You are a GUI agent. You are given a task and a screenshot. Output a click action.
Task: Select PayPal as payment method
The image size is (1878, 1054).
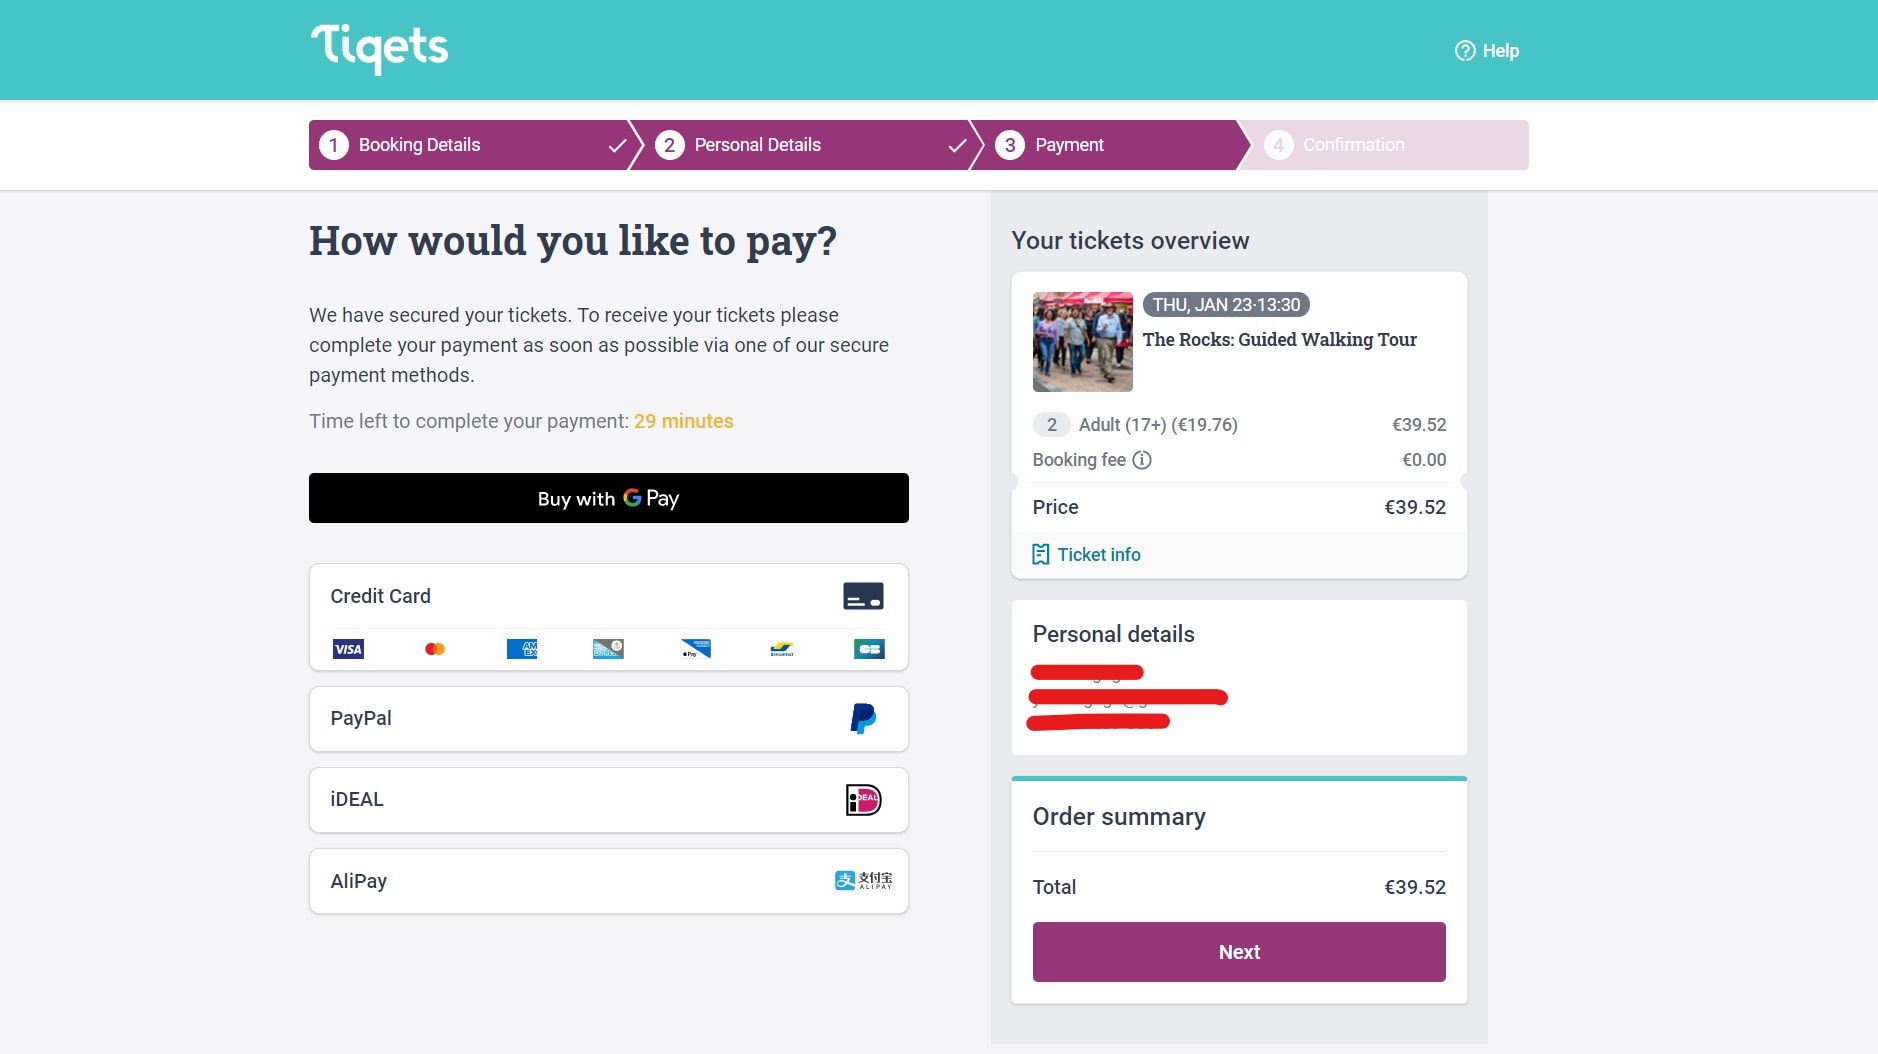click(x=609, y=719)
